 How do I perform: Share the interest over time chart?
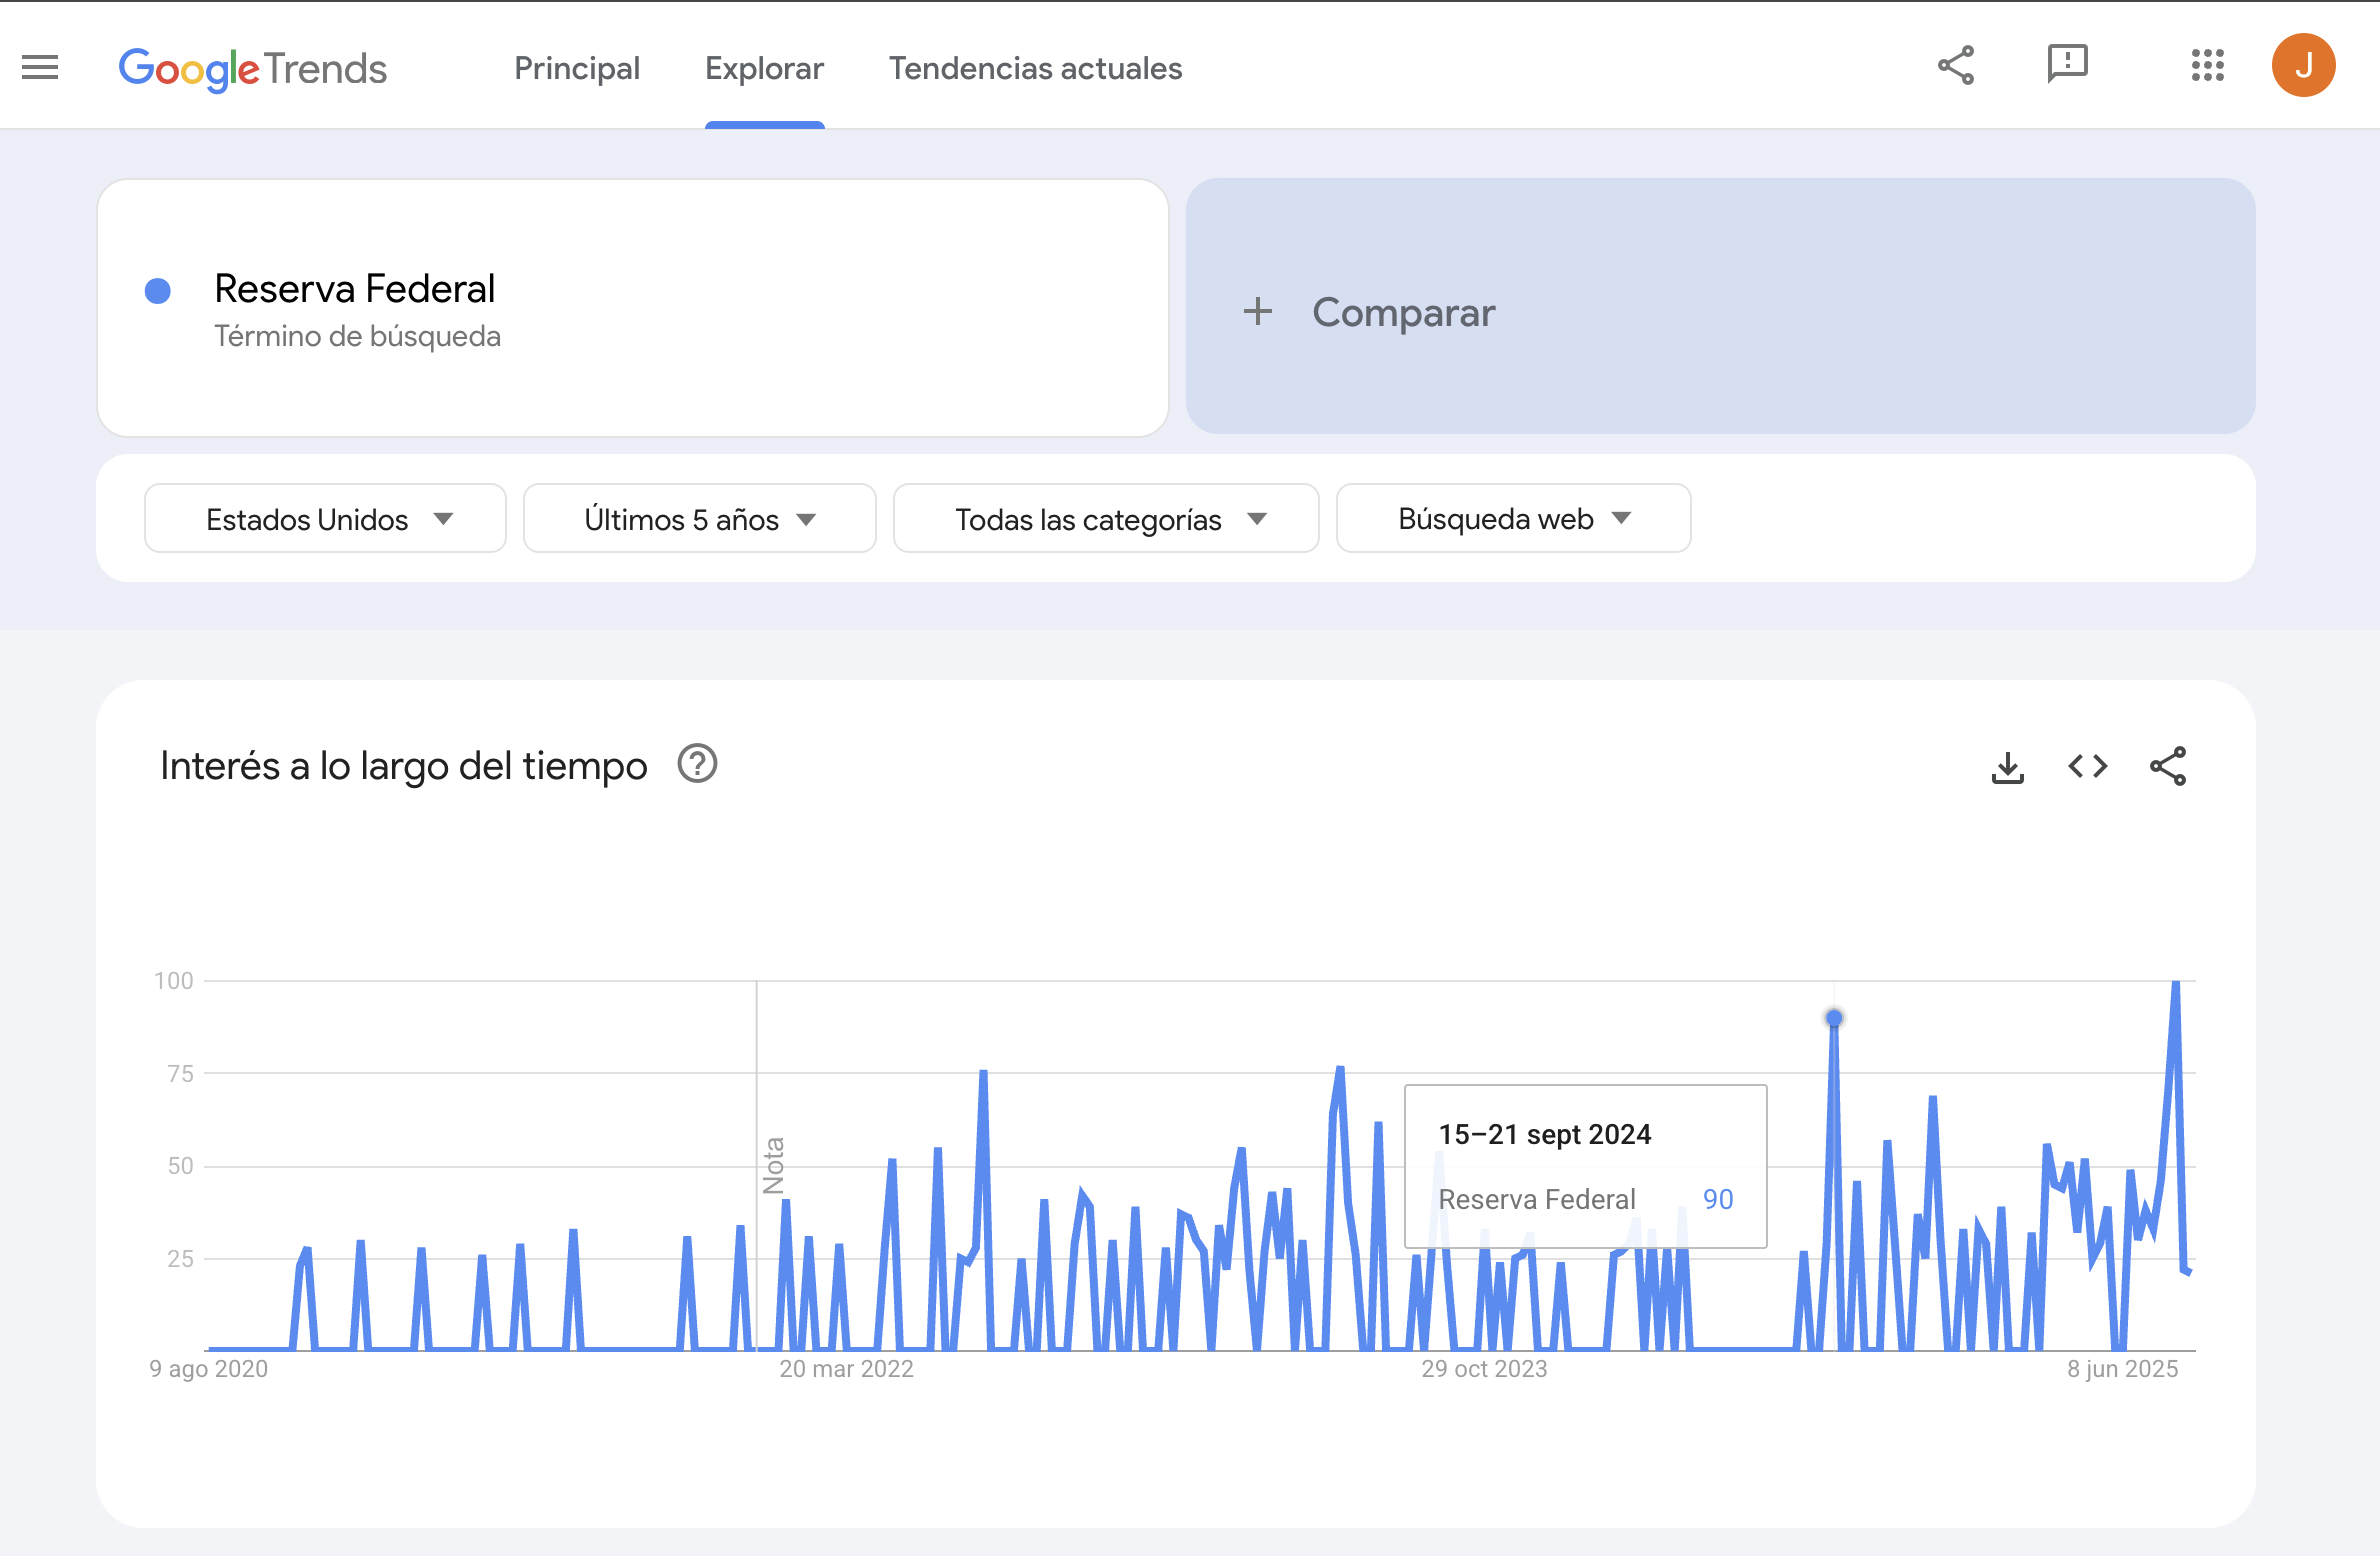coord(2168,767)
